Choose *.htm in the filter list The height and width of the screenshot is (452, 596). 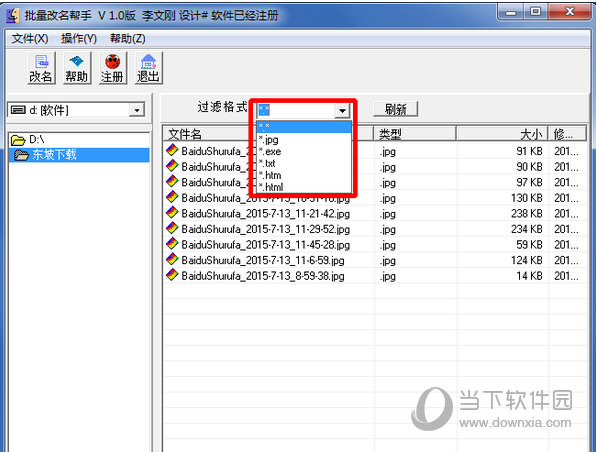[x=304, y=175]
